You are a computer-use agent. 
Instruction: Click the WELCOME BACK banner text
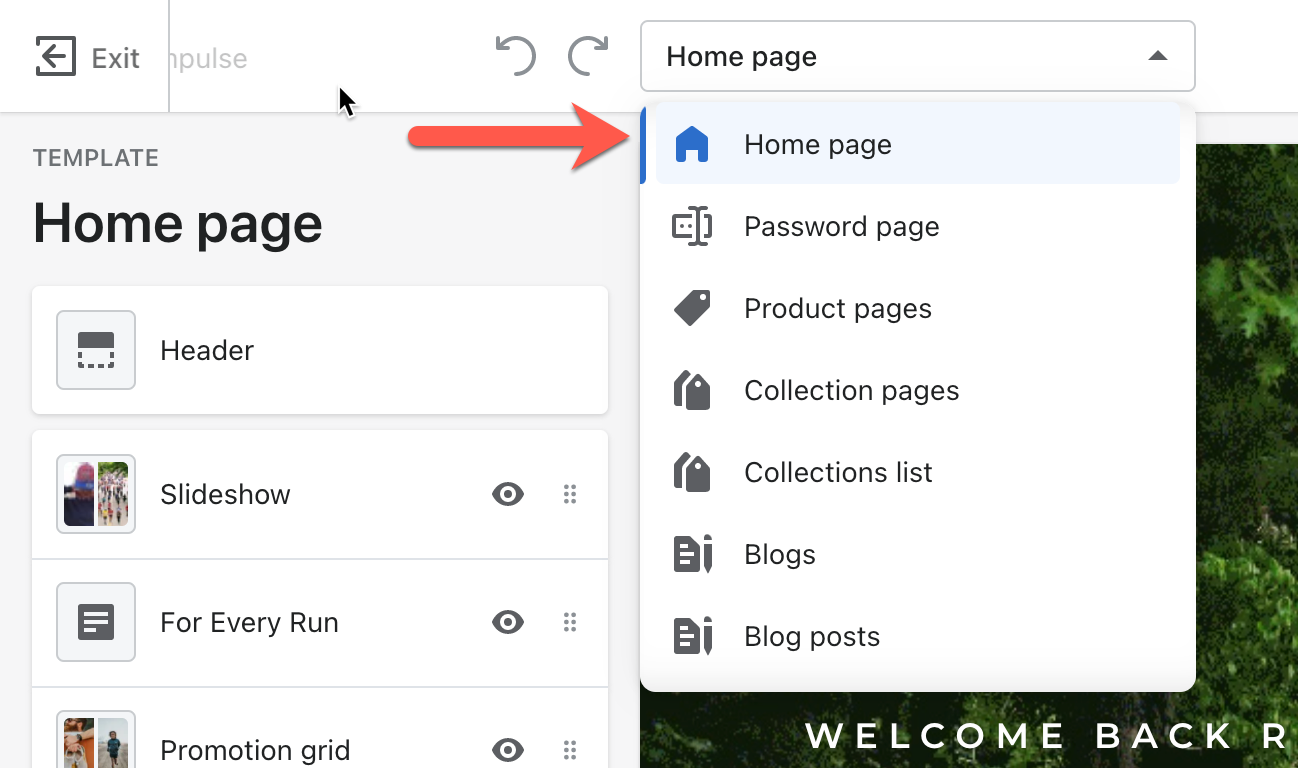click(1046, 736)
